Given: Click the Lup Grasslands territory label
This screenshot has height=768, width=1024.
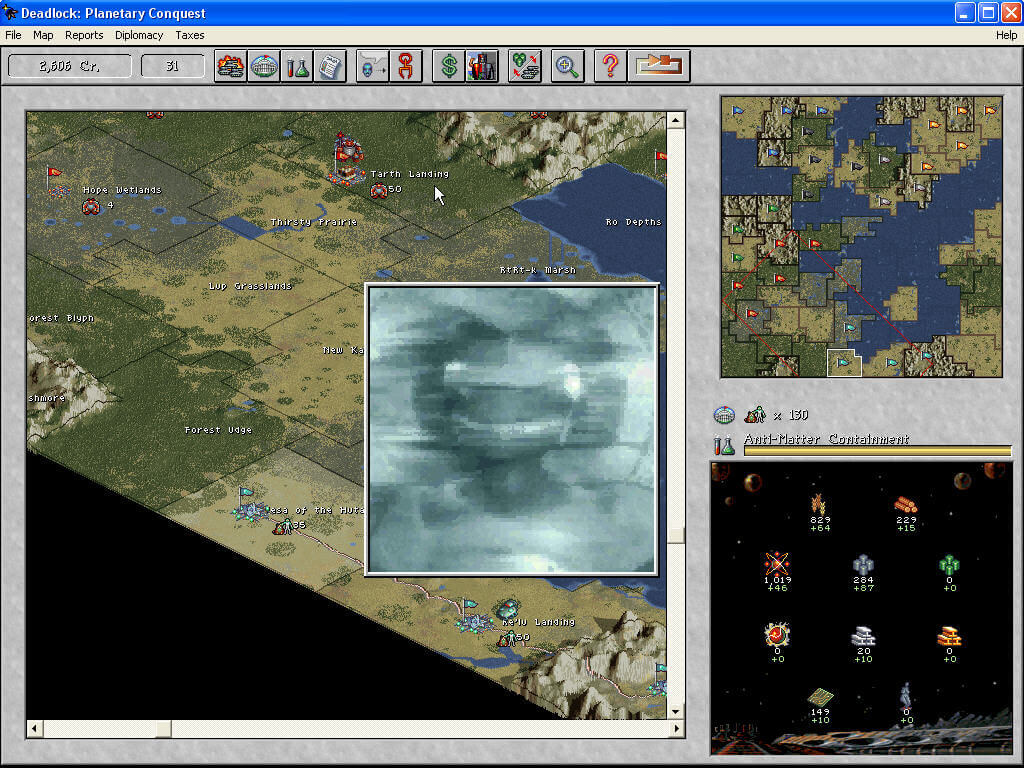Looking at the screenshot, I should pos(250,286).
